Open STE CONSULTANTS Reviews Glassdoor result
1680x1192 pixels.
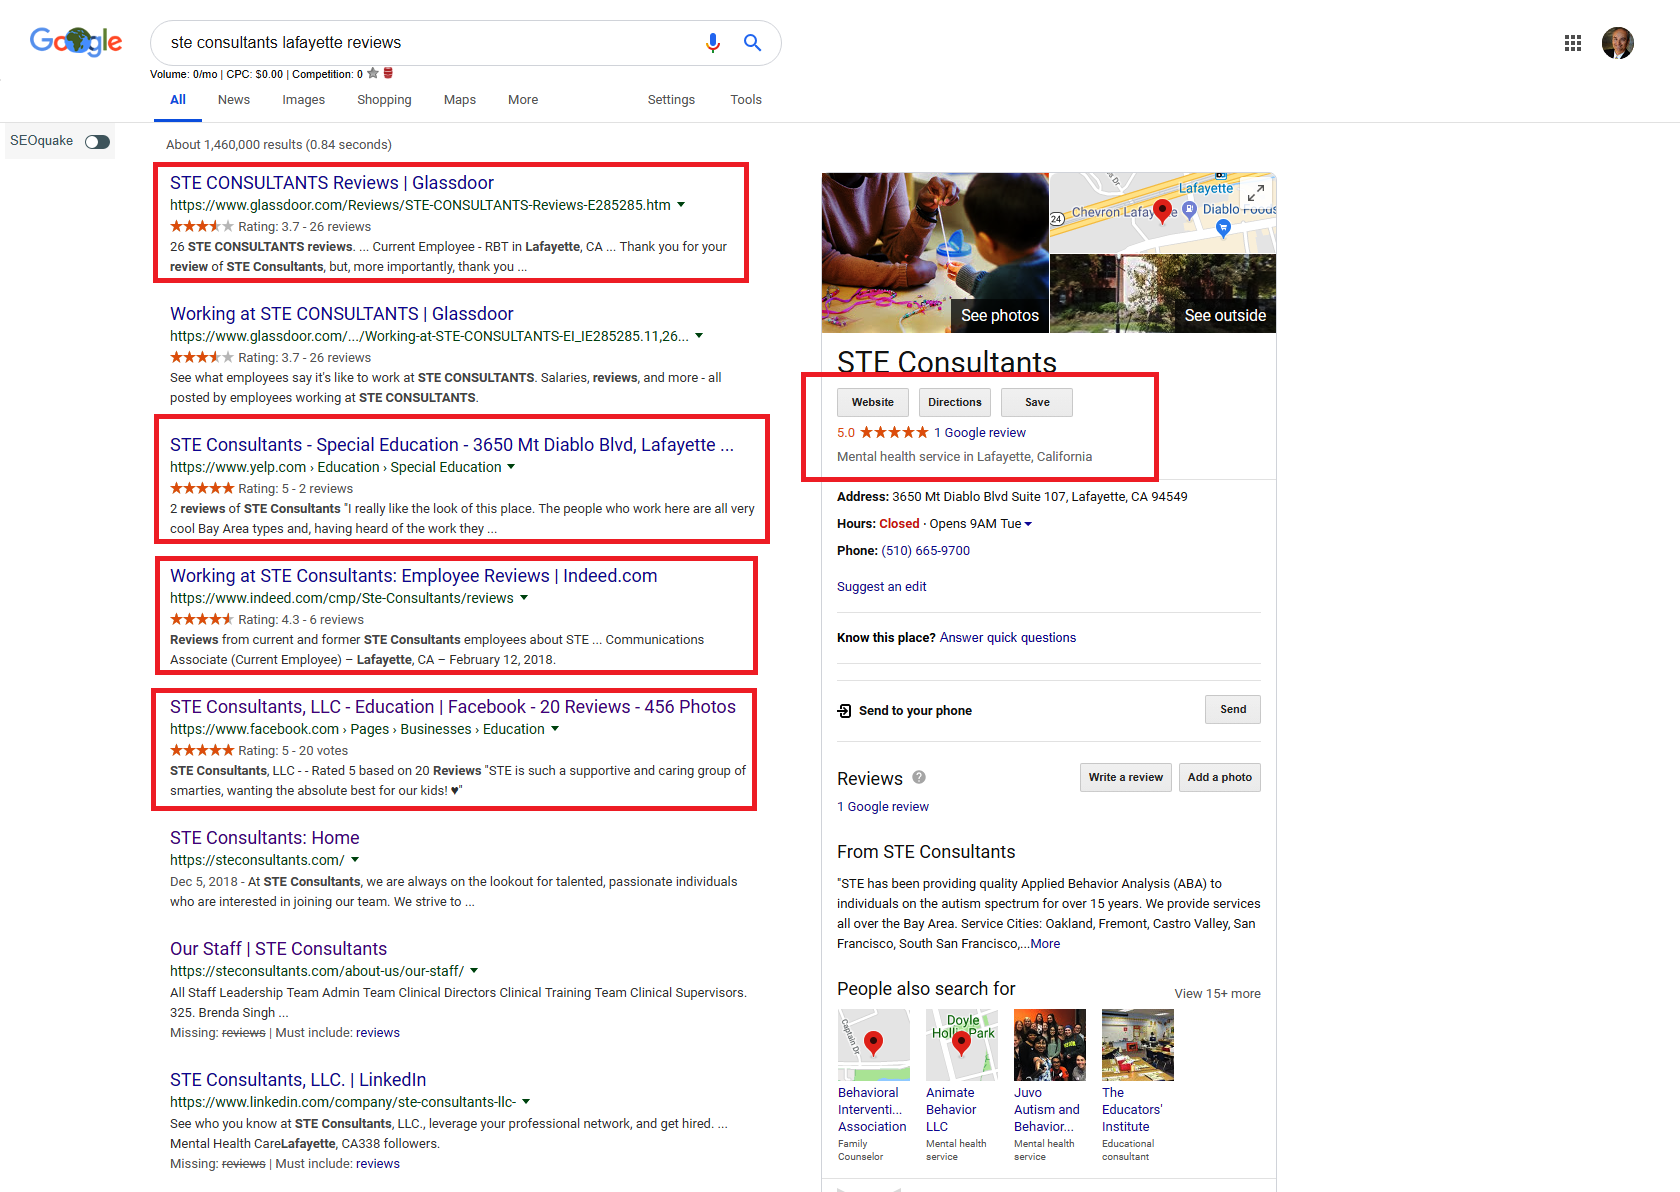[332, 183]
